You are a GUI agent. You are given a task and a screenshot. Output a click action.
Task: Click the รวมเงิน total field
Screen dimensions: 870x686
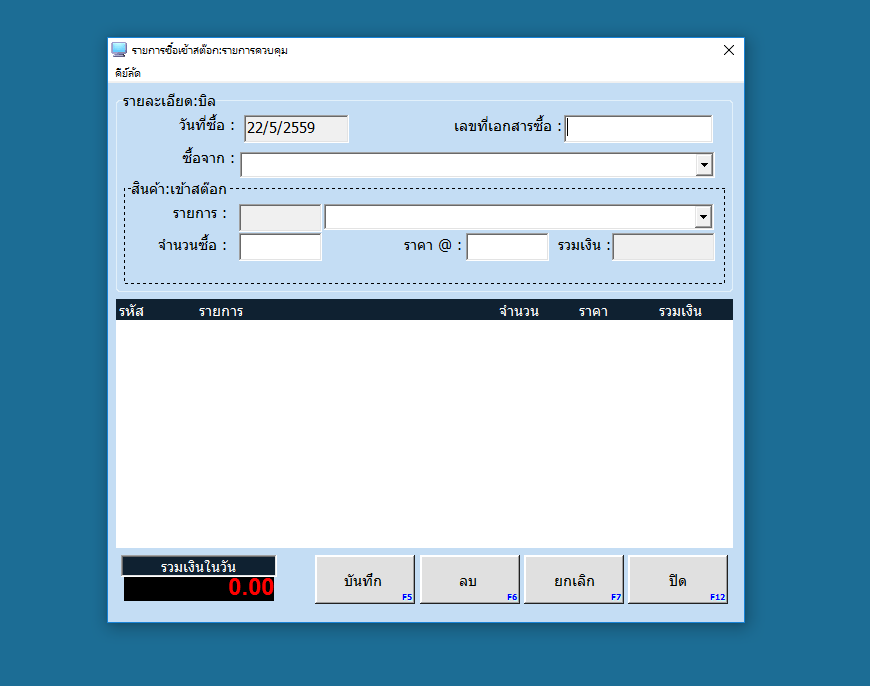coord(663,247)
